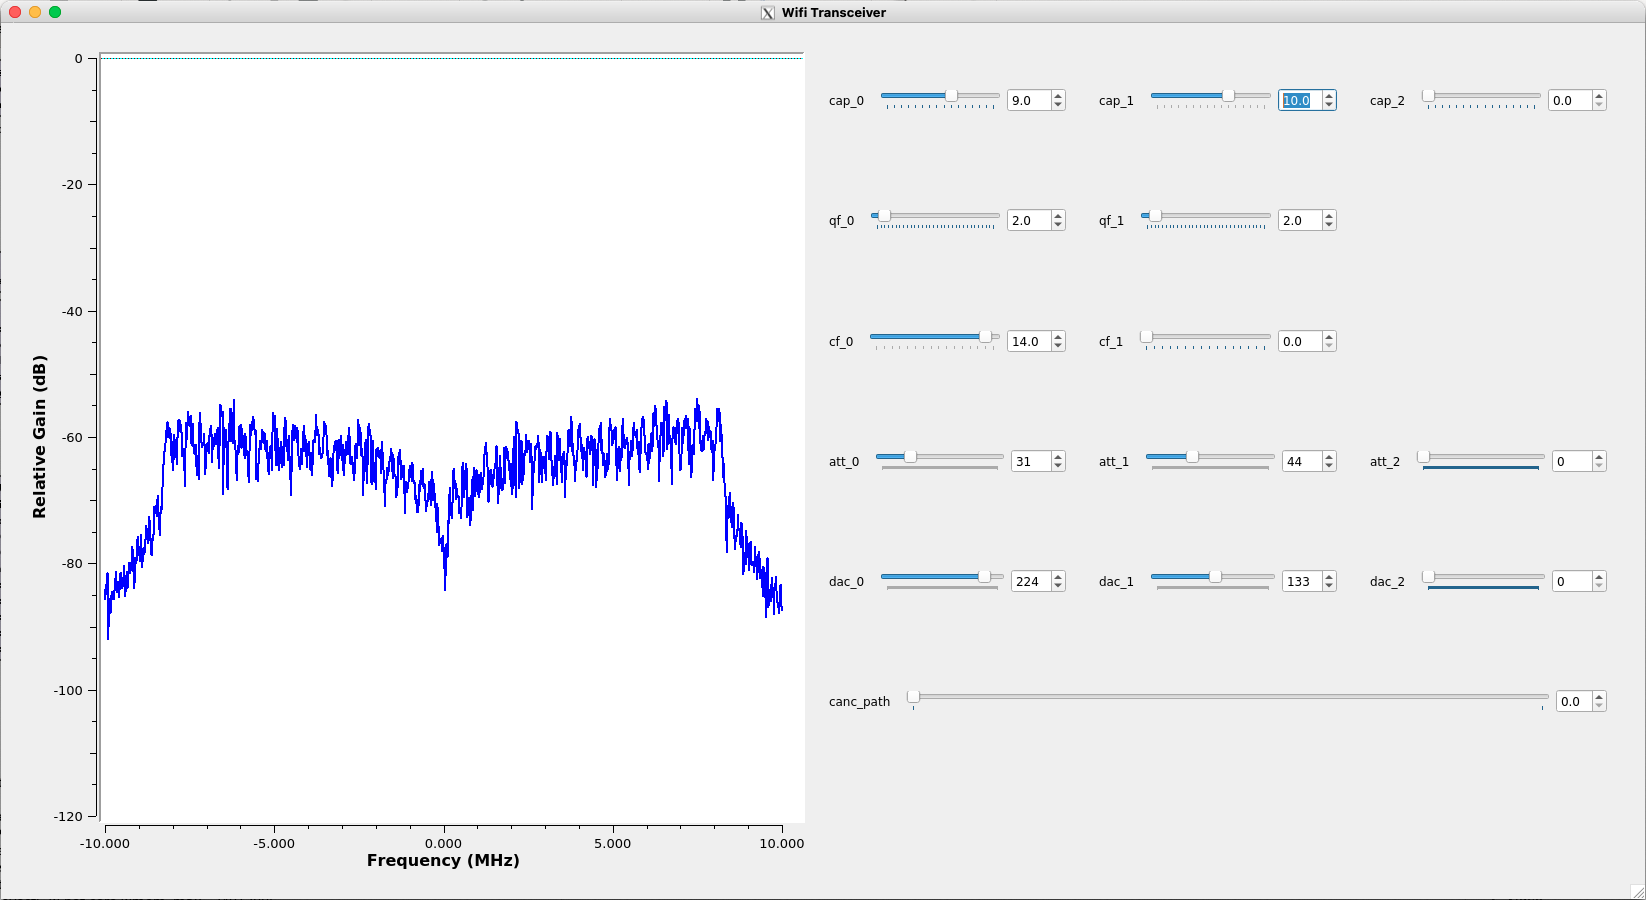Click the cap_0 slider handle

click(x=951, y=96)
